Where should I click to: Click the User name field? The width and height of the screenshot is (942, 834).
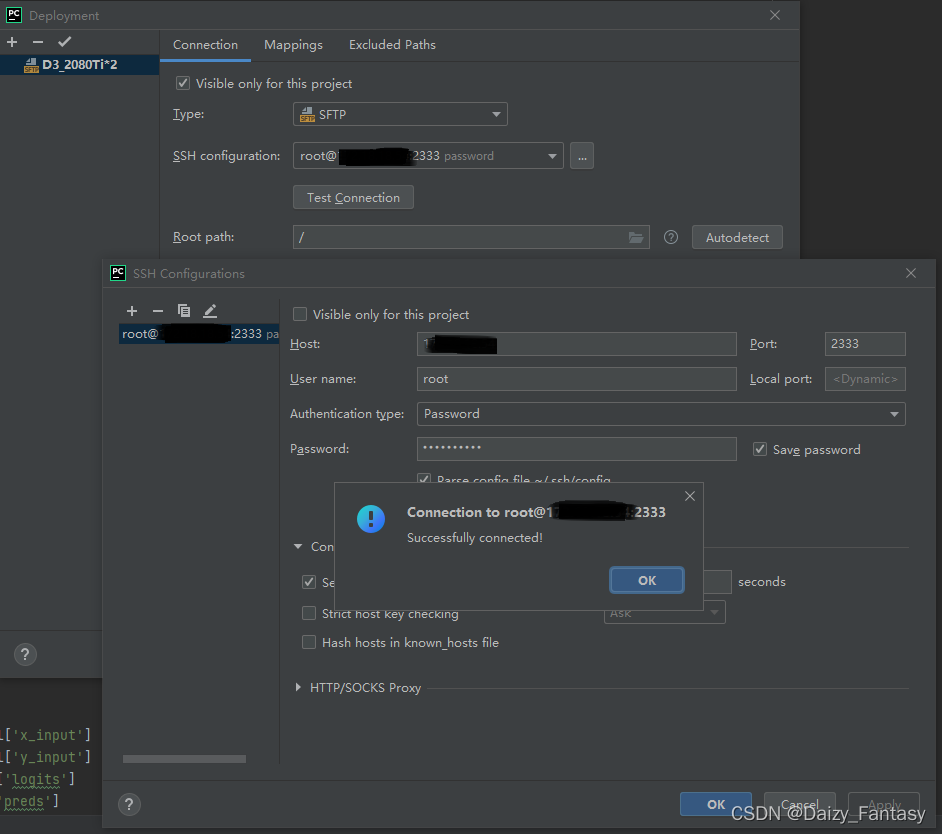click(577, 379)
